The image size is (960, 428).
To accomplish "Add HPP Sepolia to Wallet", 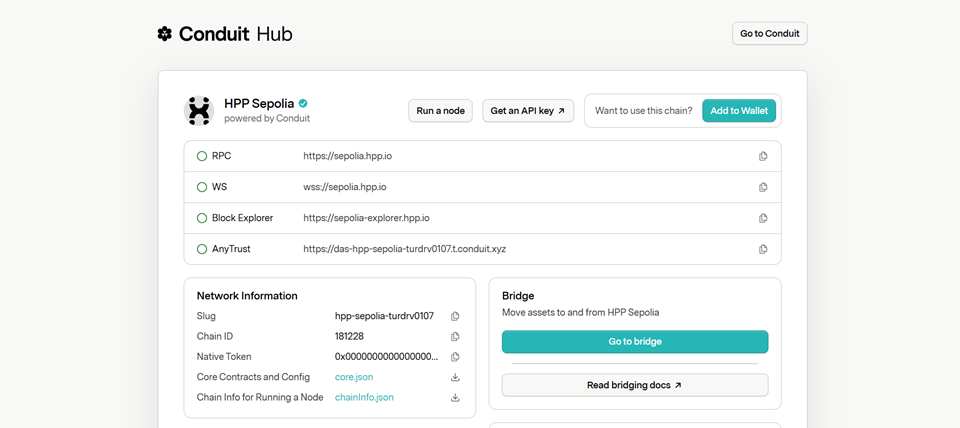I will tap(739, 111).
